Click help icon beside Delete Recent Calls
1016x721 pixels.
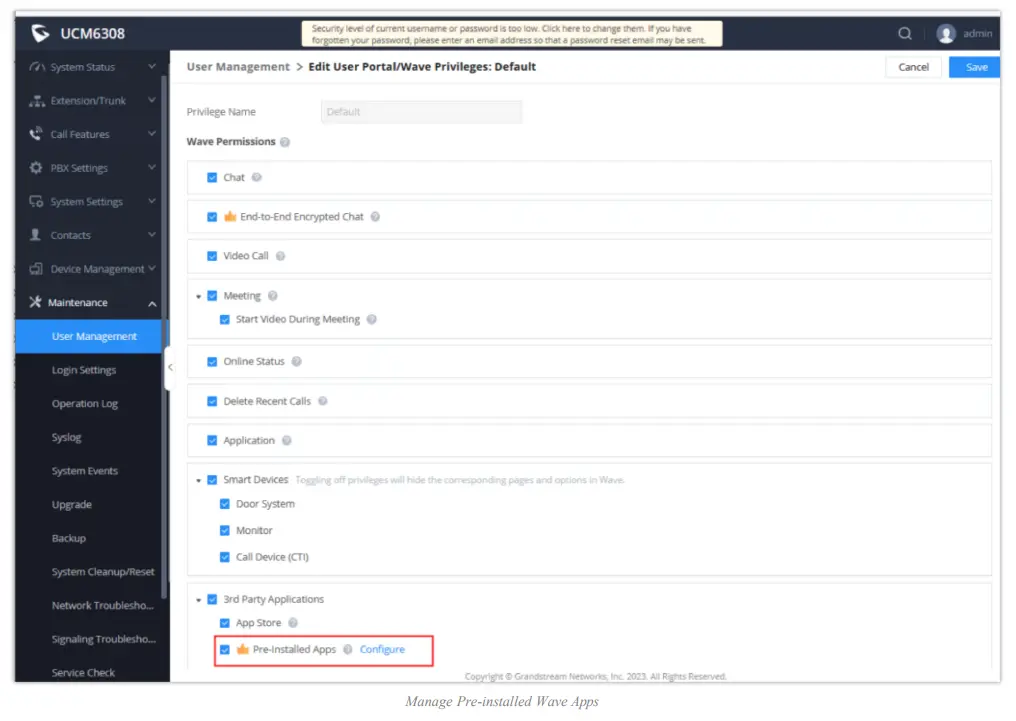(323, 402)
